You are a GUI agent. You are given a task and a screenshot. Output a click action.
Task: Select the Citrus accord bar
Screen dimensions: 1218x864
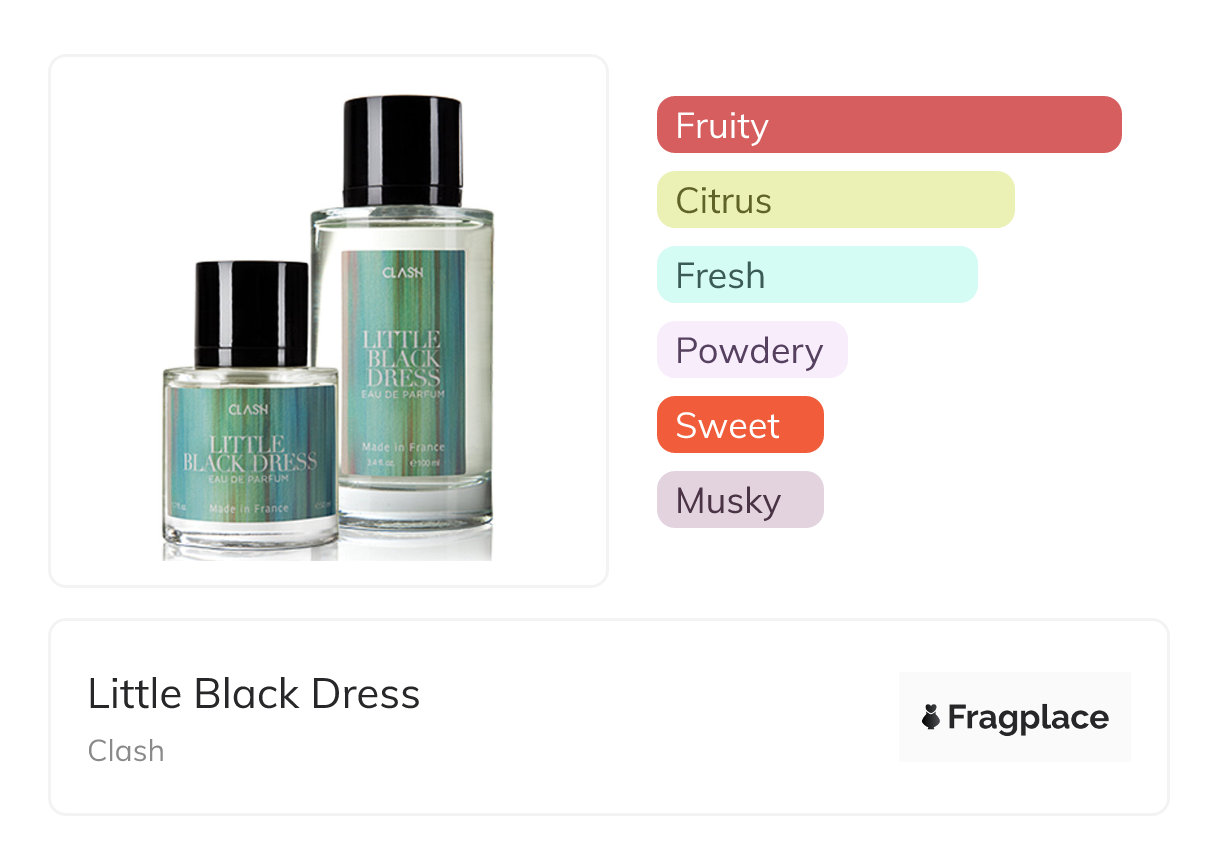tap(836, 200)
